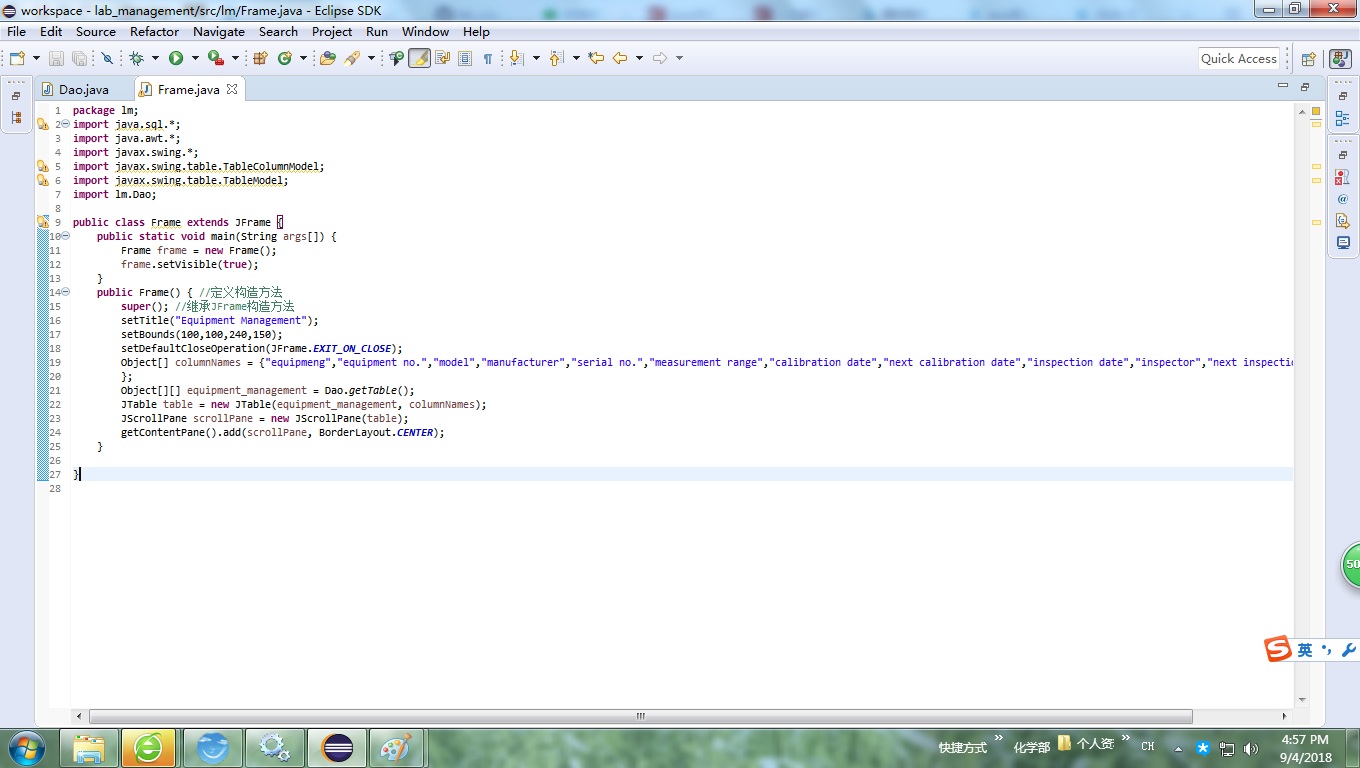Open the Navigate menu
This screenshot has width=1360, height=768.
pyautogui.click(x=219, y=31)
